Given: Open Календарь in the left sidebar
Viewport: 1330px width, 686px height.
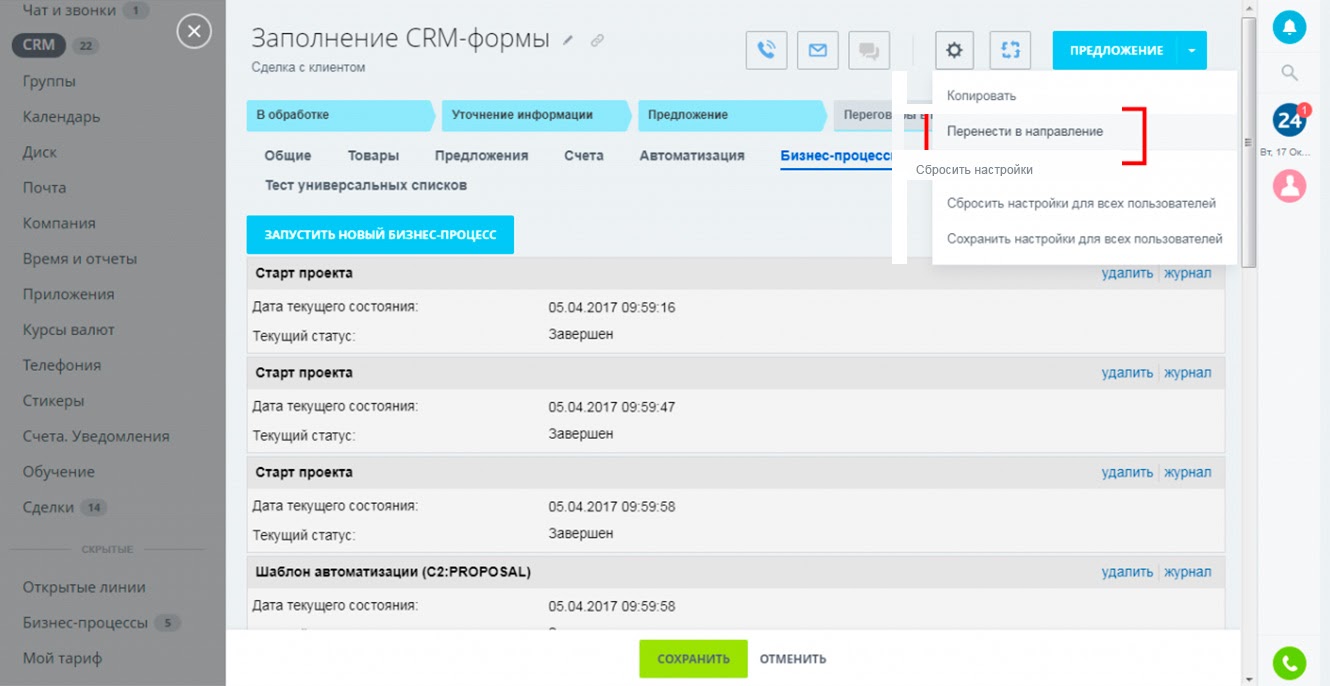Looking at the screenshot, I should coord(61,117).
